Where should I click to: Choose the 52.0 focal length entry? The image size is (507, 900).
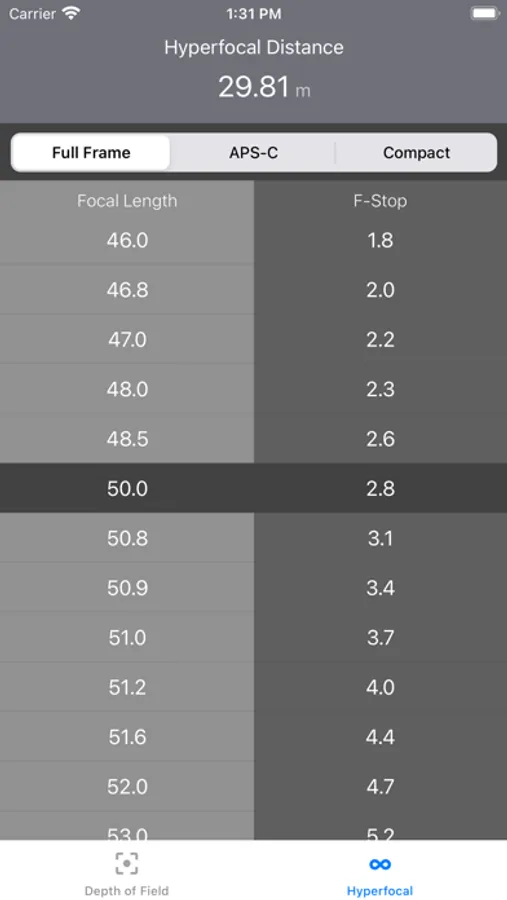click(127, 786)
